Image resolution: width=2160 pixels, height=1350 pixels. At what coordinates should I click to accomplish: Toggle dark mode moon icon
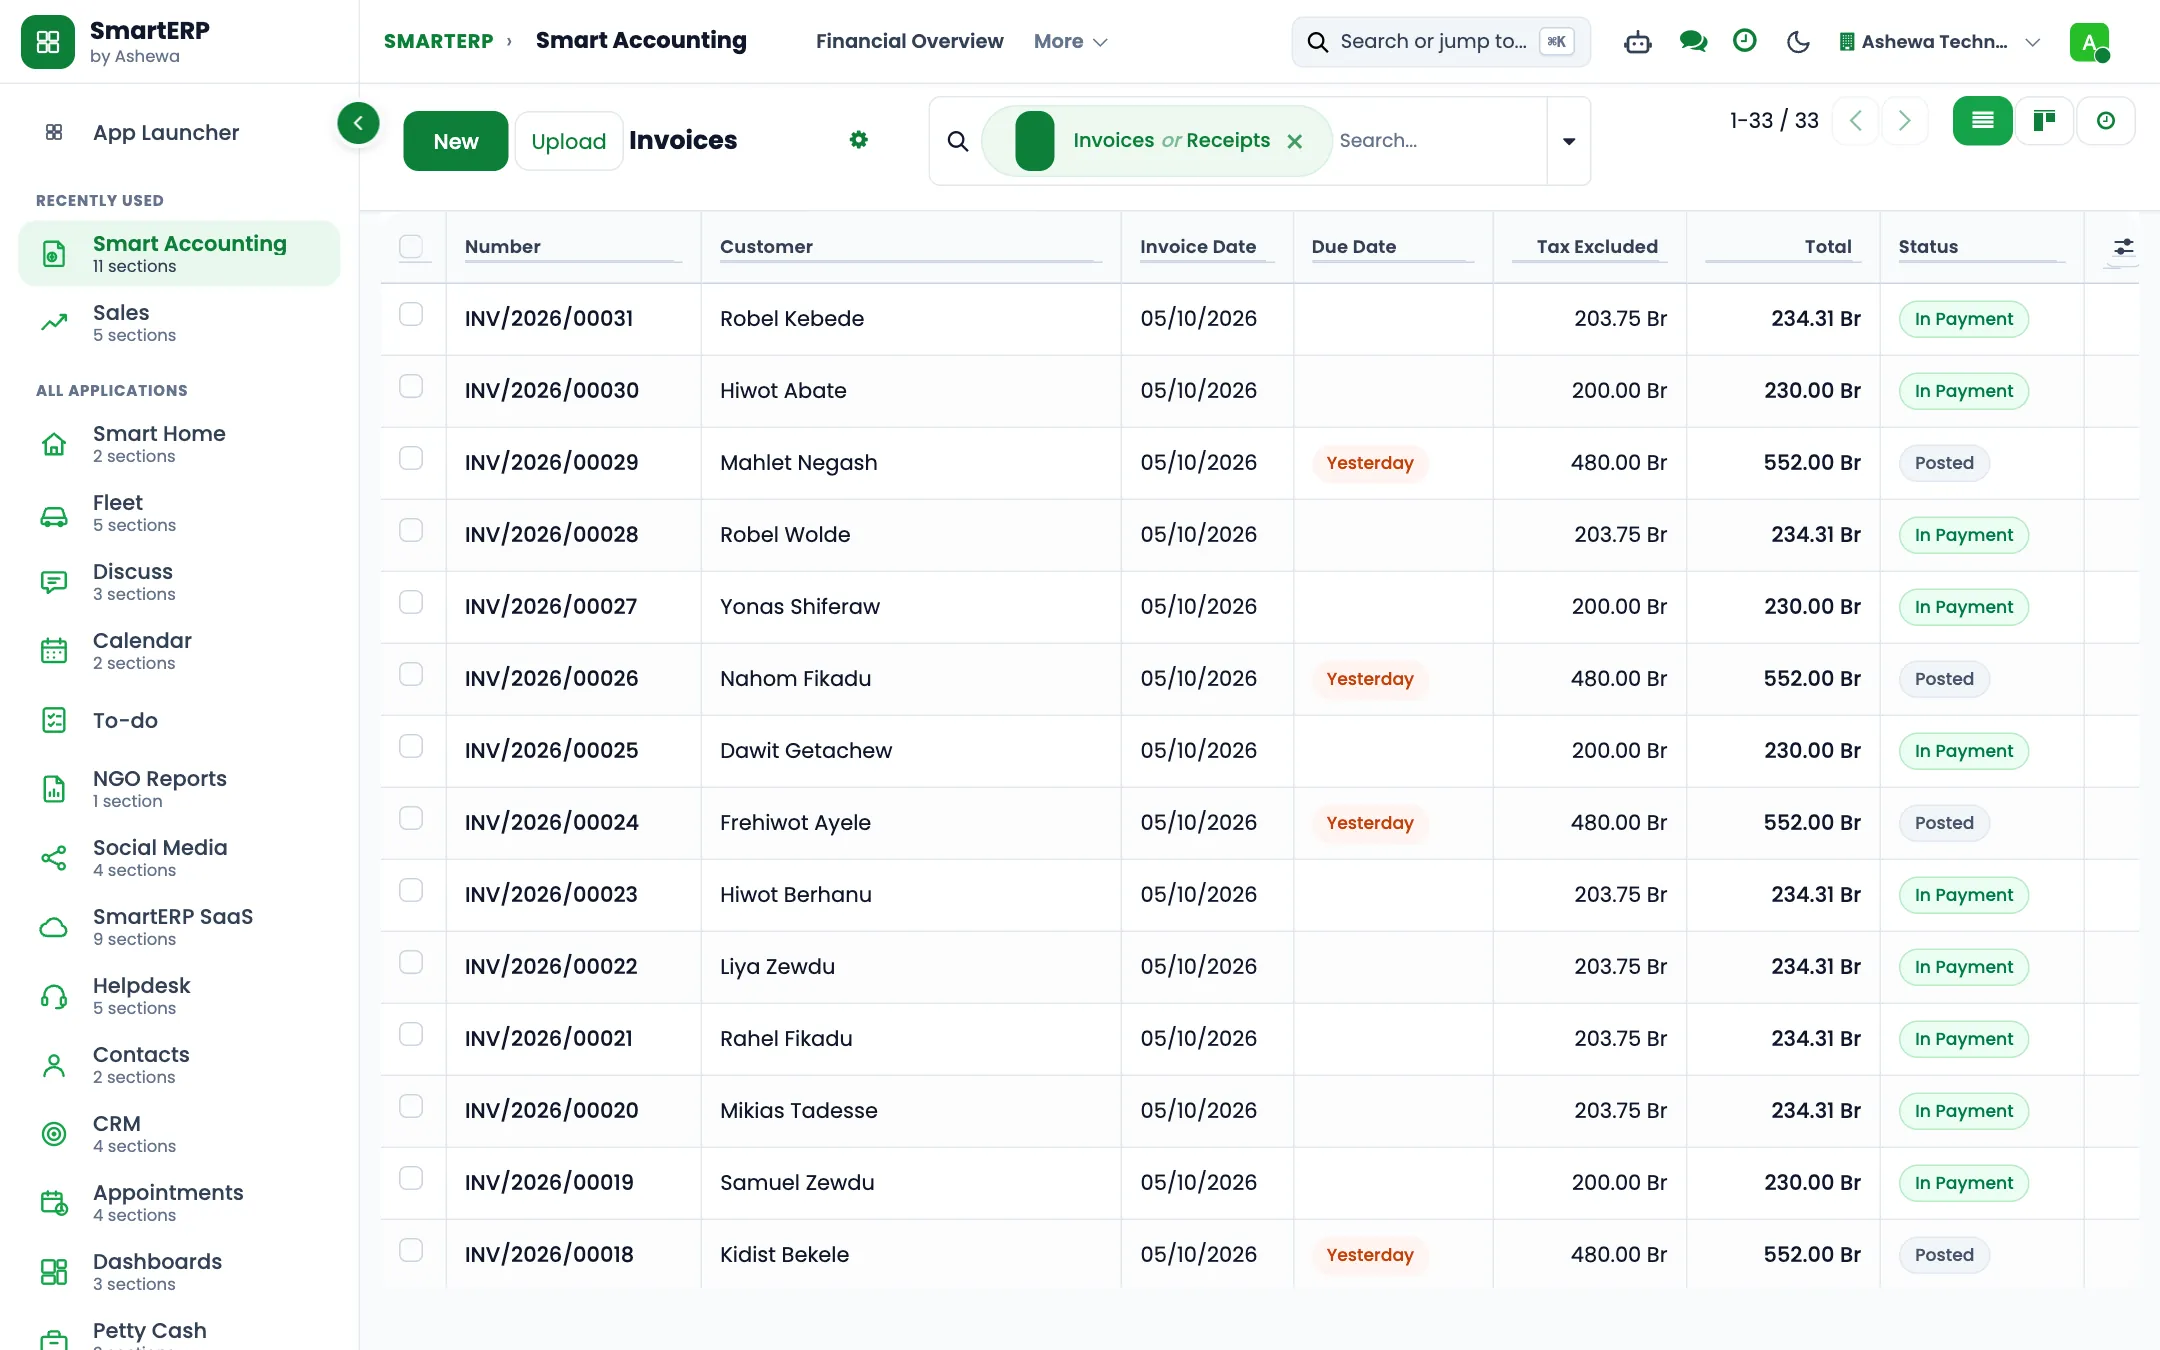pyautogui.click(x=1798, y=42)
